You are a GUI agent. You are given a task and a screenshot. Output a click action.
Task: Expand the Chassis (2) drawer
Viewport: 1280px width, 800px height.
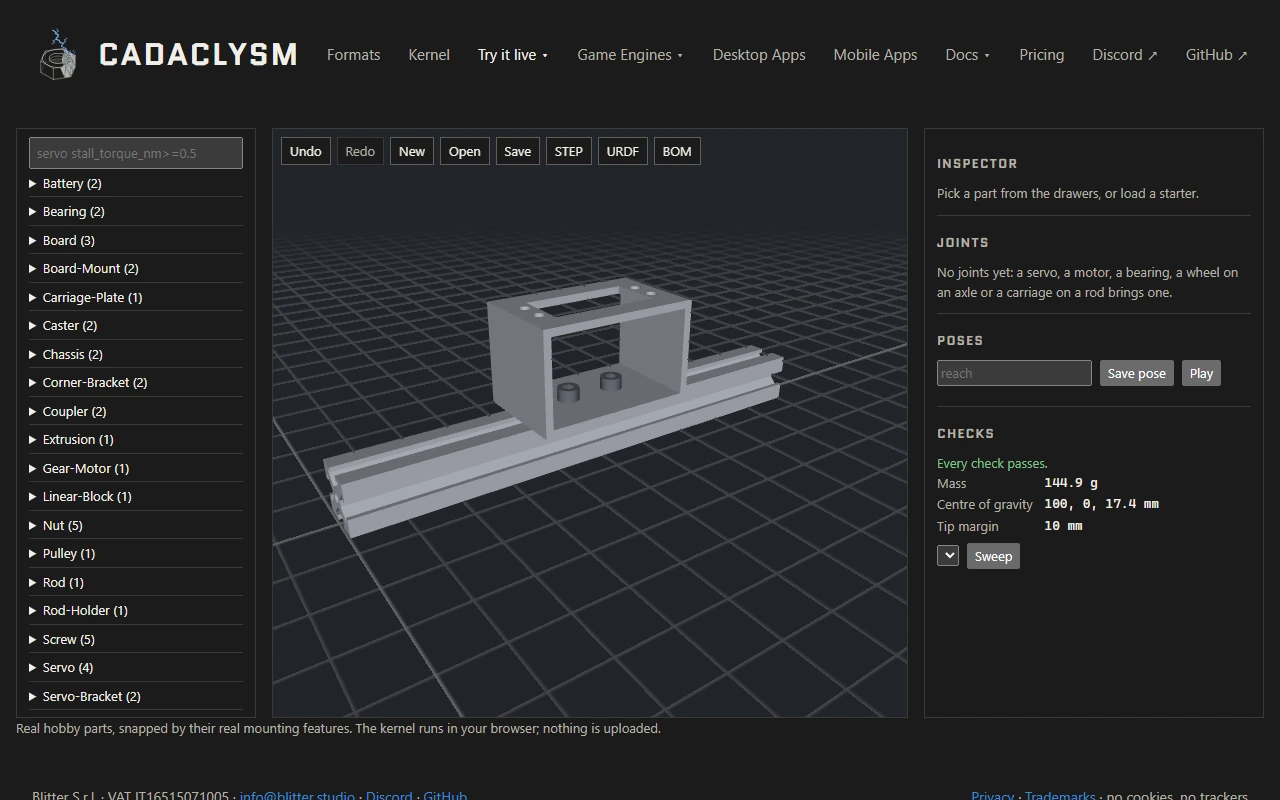coord(136,354)
